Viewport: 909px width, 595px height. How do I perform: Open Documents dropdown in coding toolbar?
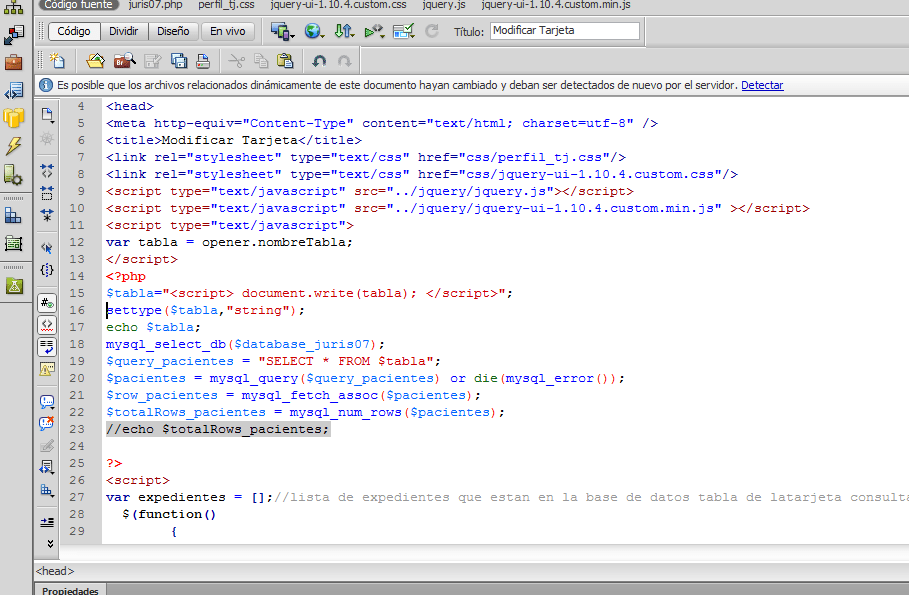(x=47, y=115)
